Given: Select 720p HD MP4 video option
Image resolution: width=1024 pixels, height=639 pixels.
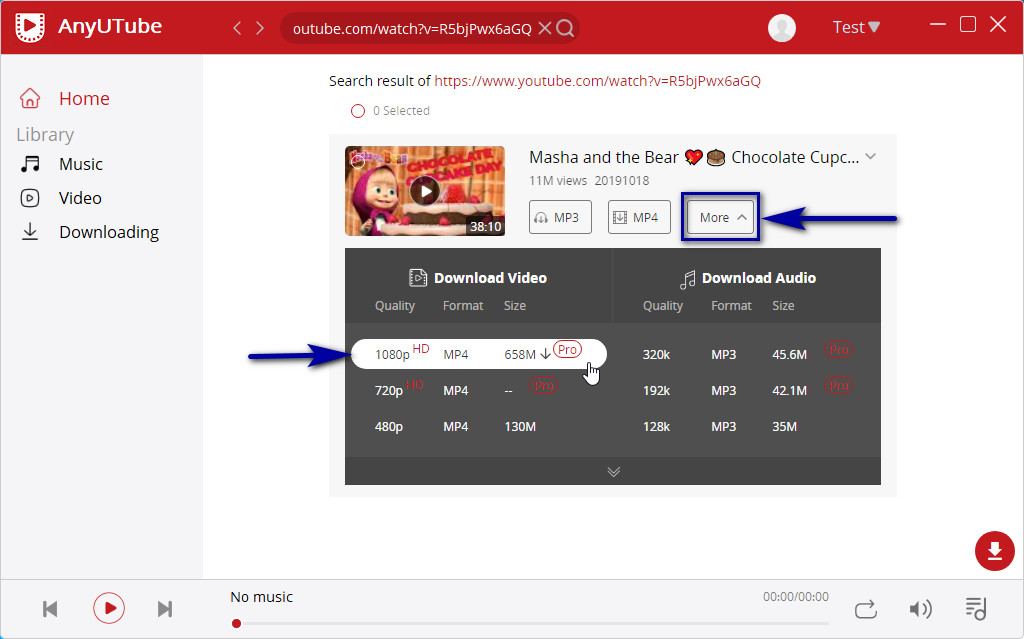Looking at the screenshot, I should (x=479, y=390).
